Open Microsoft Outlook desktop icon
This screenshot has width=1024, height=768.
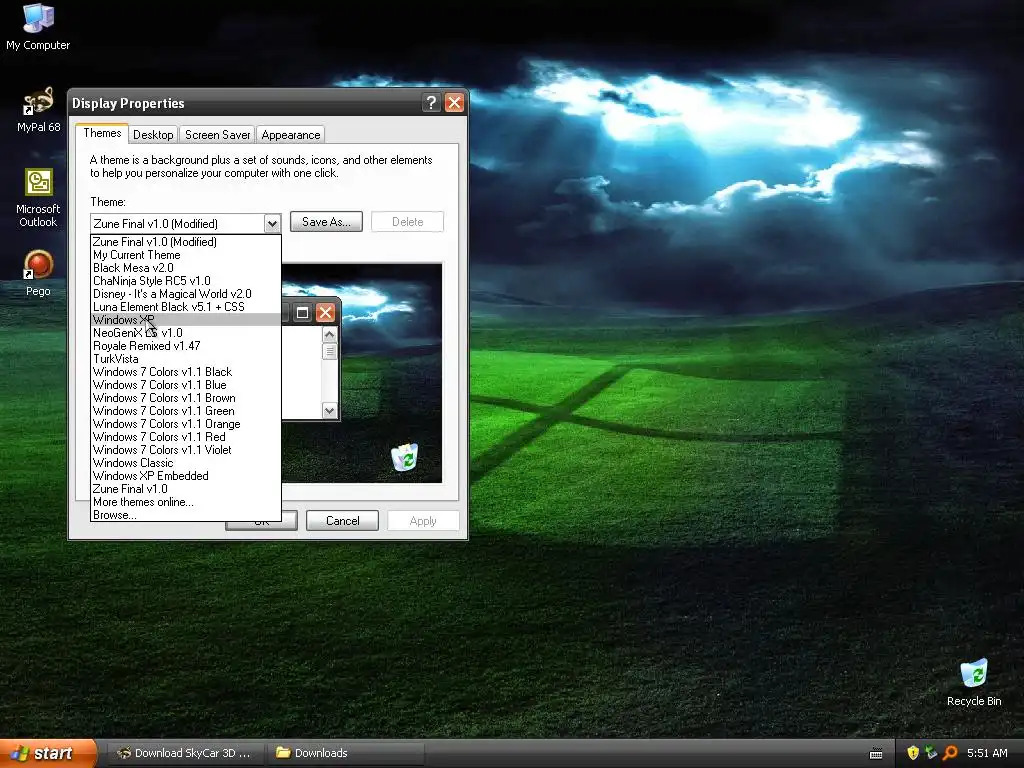(38, 197)
